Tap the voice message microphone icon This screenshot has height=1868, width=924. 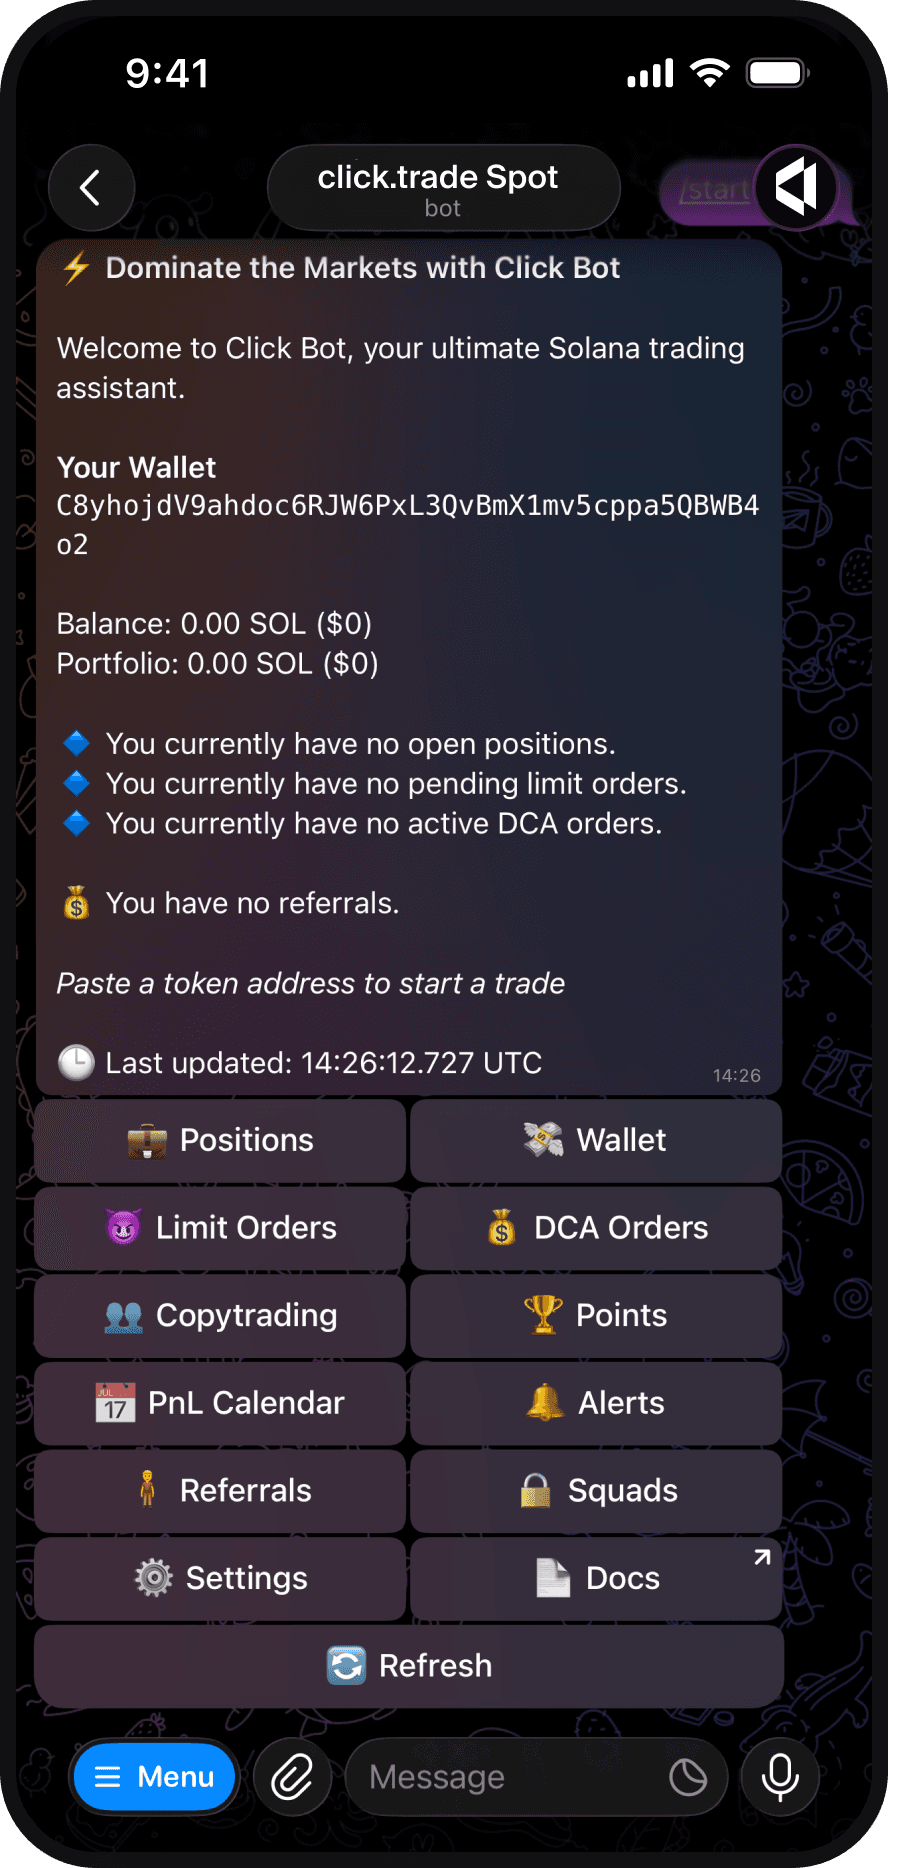tap(779, 1777)
